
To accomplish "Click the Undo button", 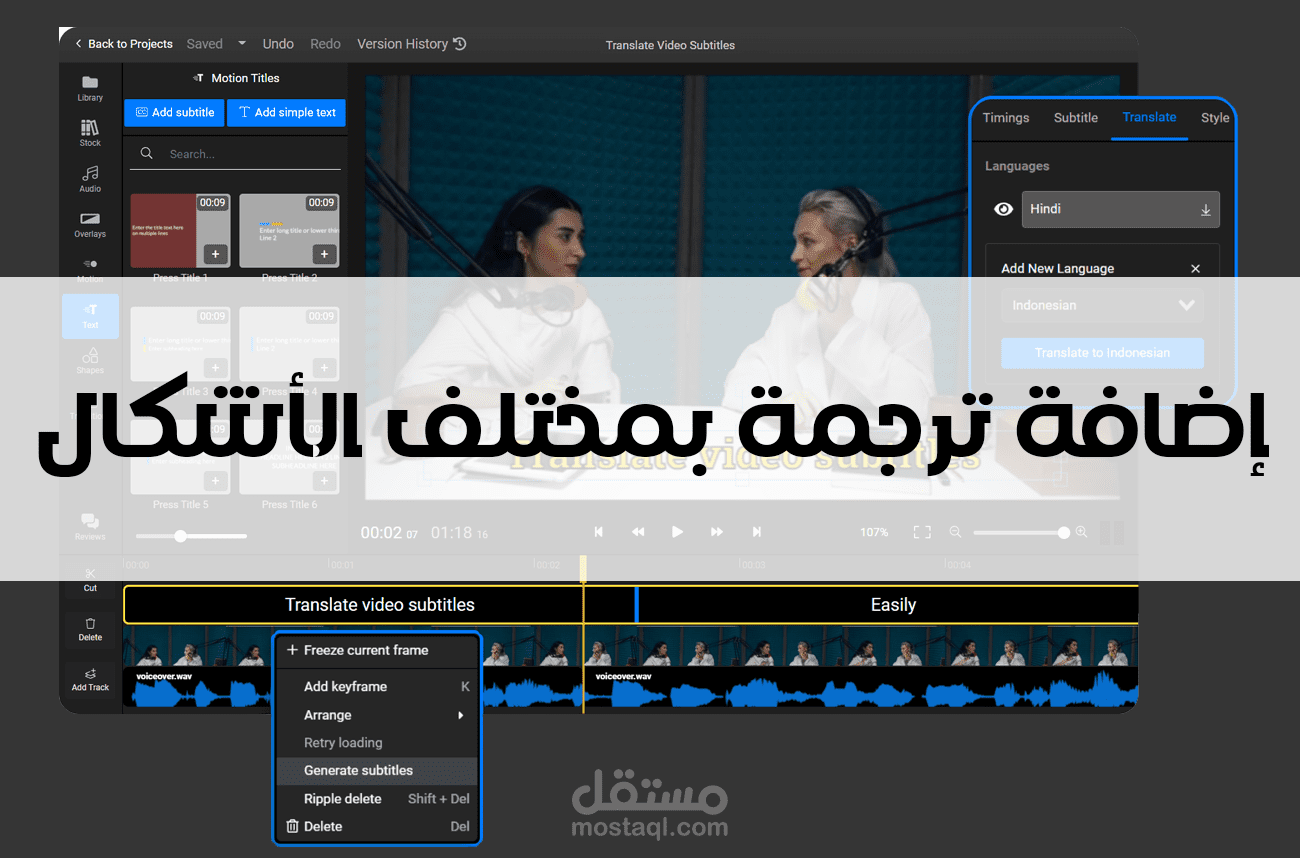I will click(x=278, y=44).
